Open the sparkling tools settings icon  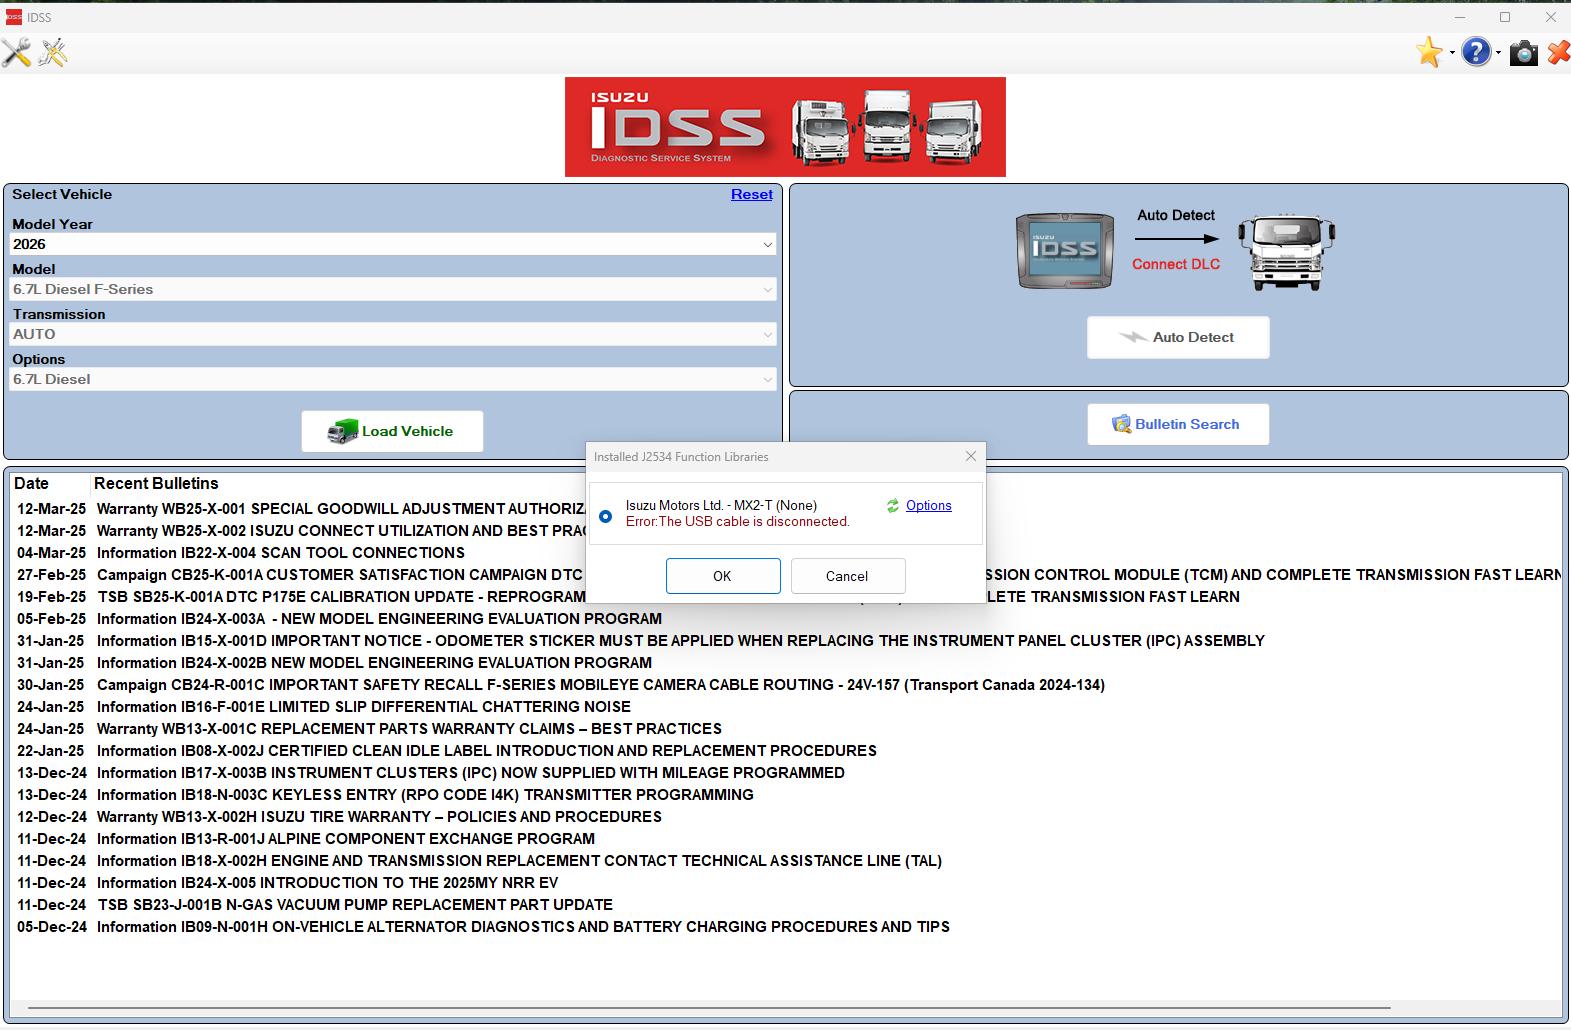coord(53,53)
